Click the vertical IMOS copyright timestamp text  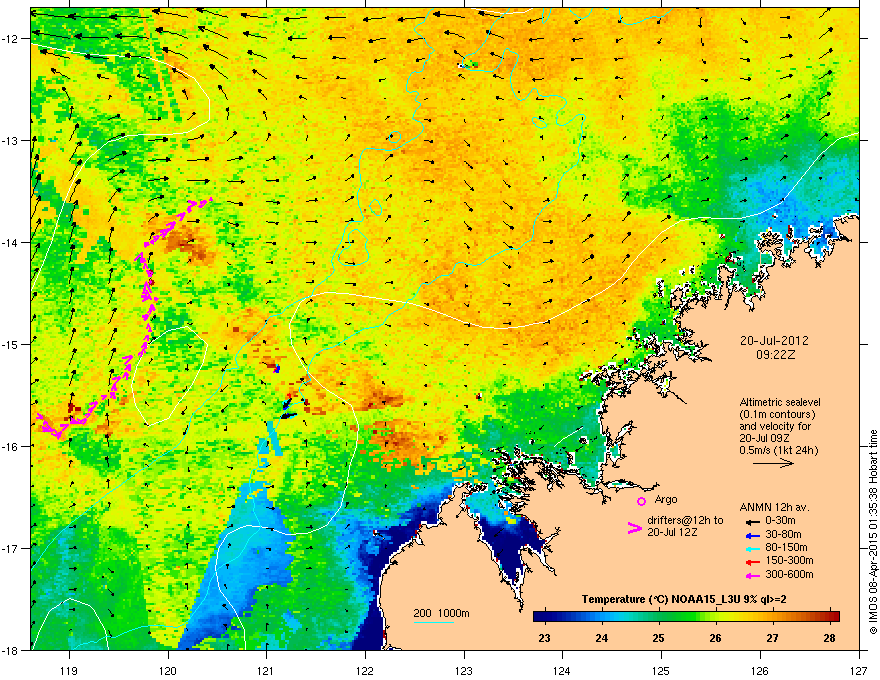coord(873,532)
